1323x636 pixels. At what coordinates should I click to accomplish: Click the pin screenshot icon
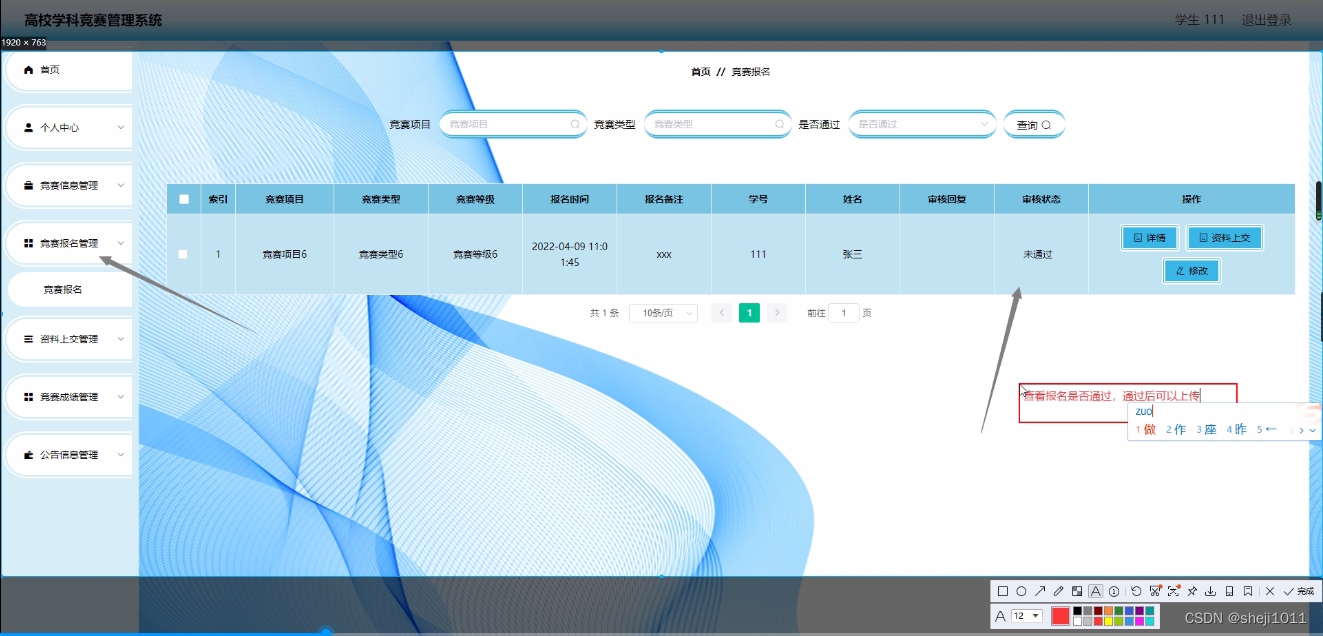click(x=1193, y=591)
